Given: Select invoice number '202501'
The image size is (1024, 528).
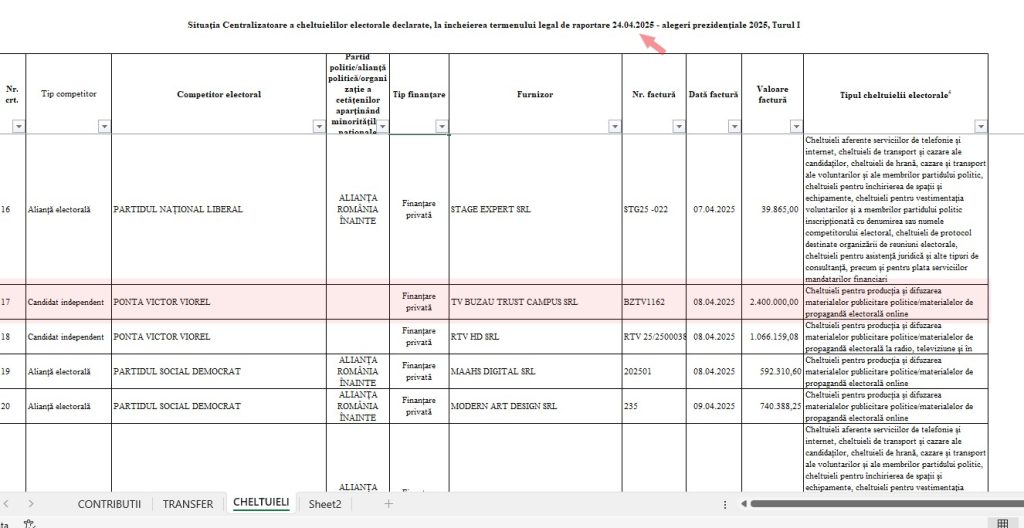Looking at the screenshot, I should [654, 371].
